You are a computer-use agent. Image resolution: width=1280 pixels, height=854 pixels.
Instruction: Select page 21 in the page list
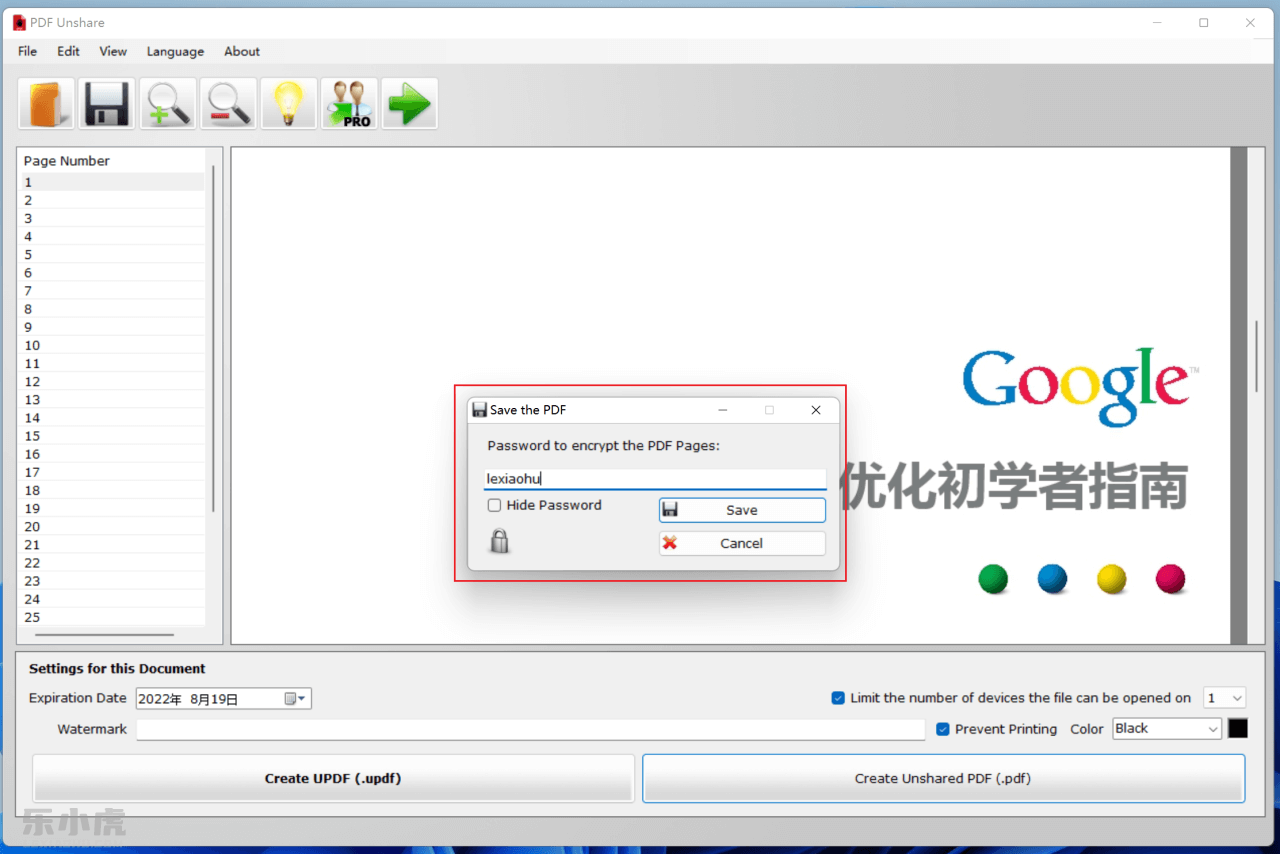[x=113, y=544]
